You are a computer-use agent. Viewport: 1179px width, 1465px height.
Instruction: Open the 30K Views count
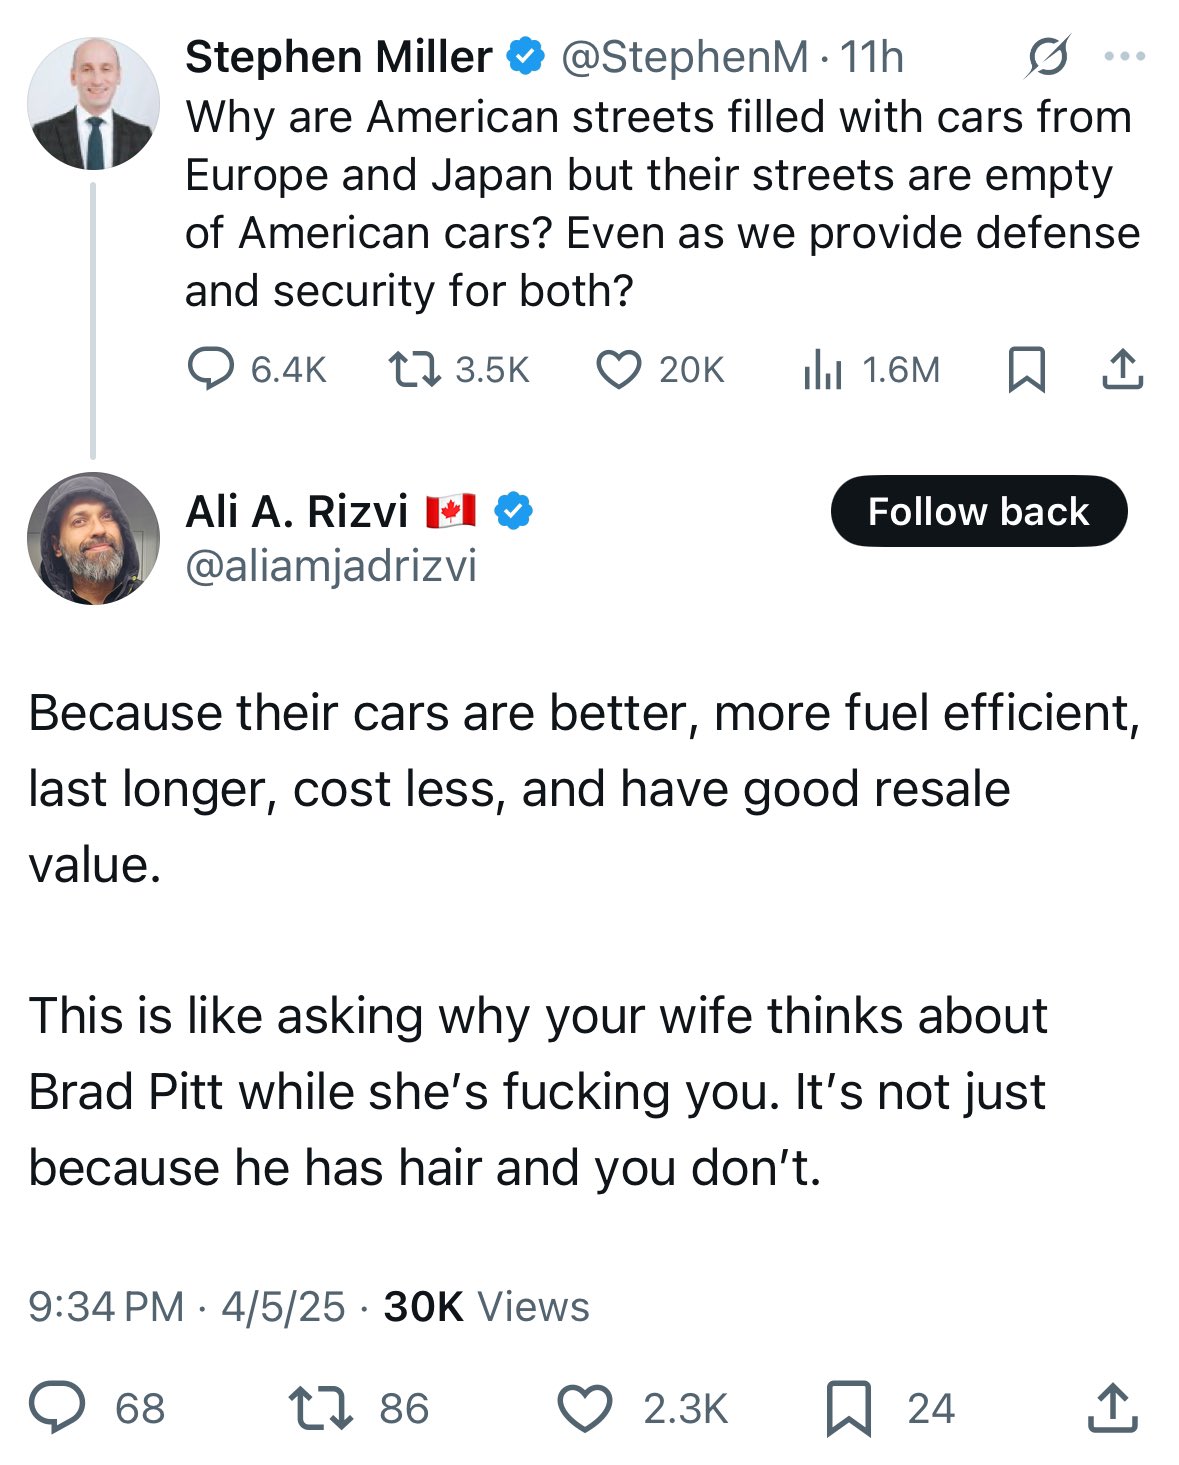coord(486,1306)
